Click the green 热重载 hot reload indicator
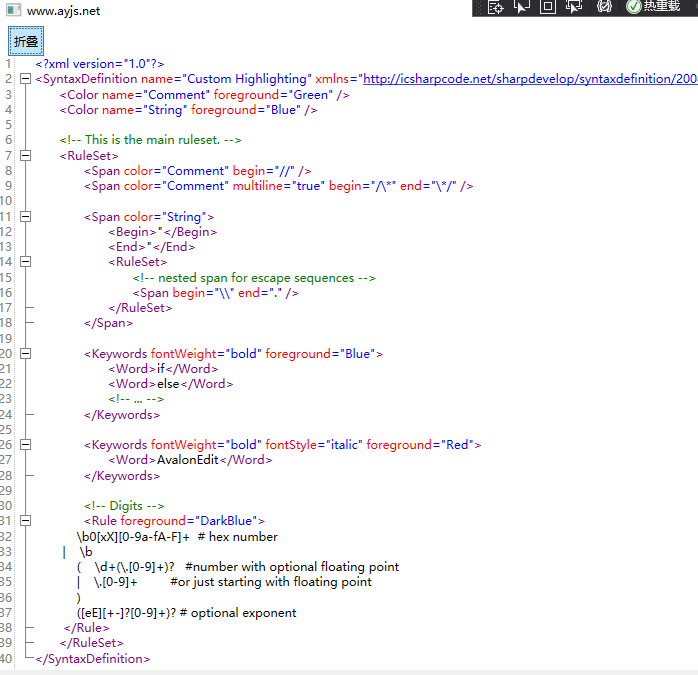This screenshot has width=698, height=675. coord(653,6)
